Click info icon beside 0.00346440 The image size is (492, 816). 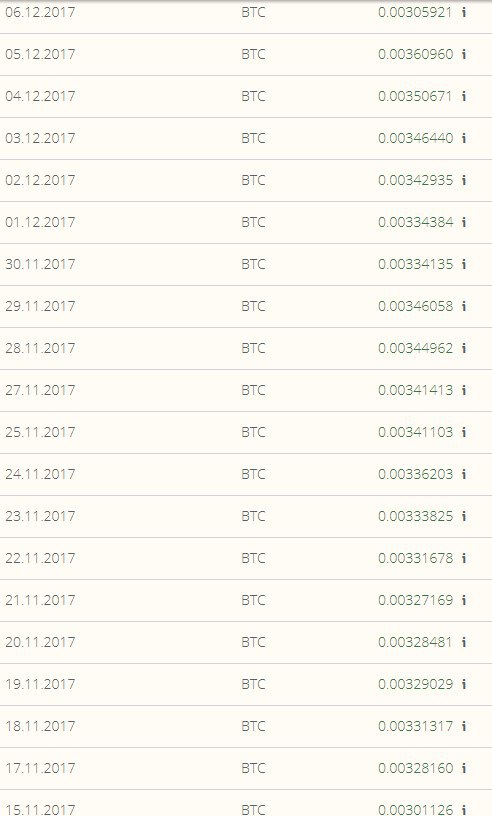click(x=464, y=138)
